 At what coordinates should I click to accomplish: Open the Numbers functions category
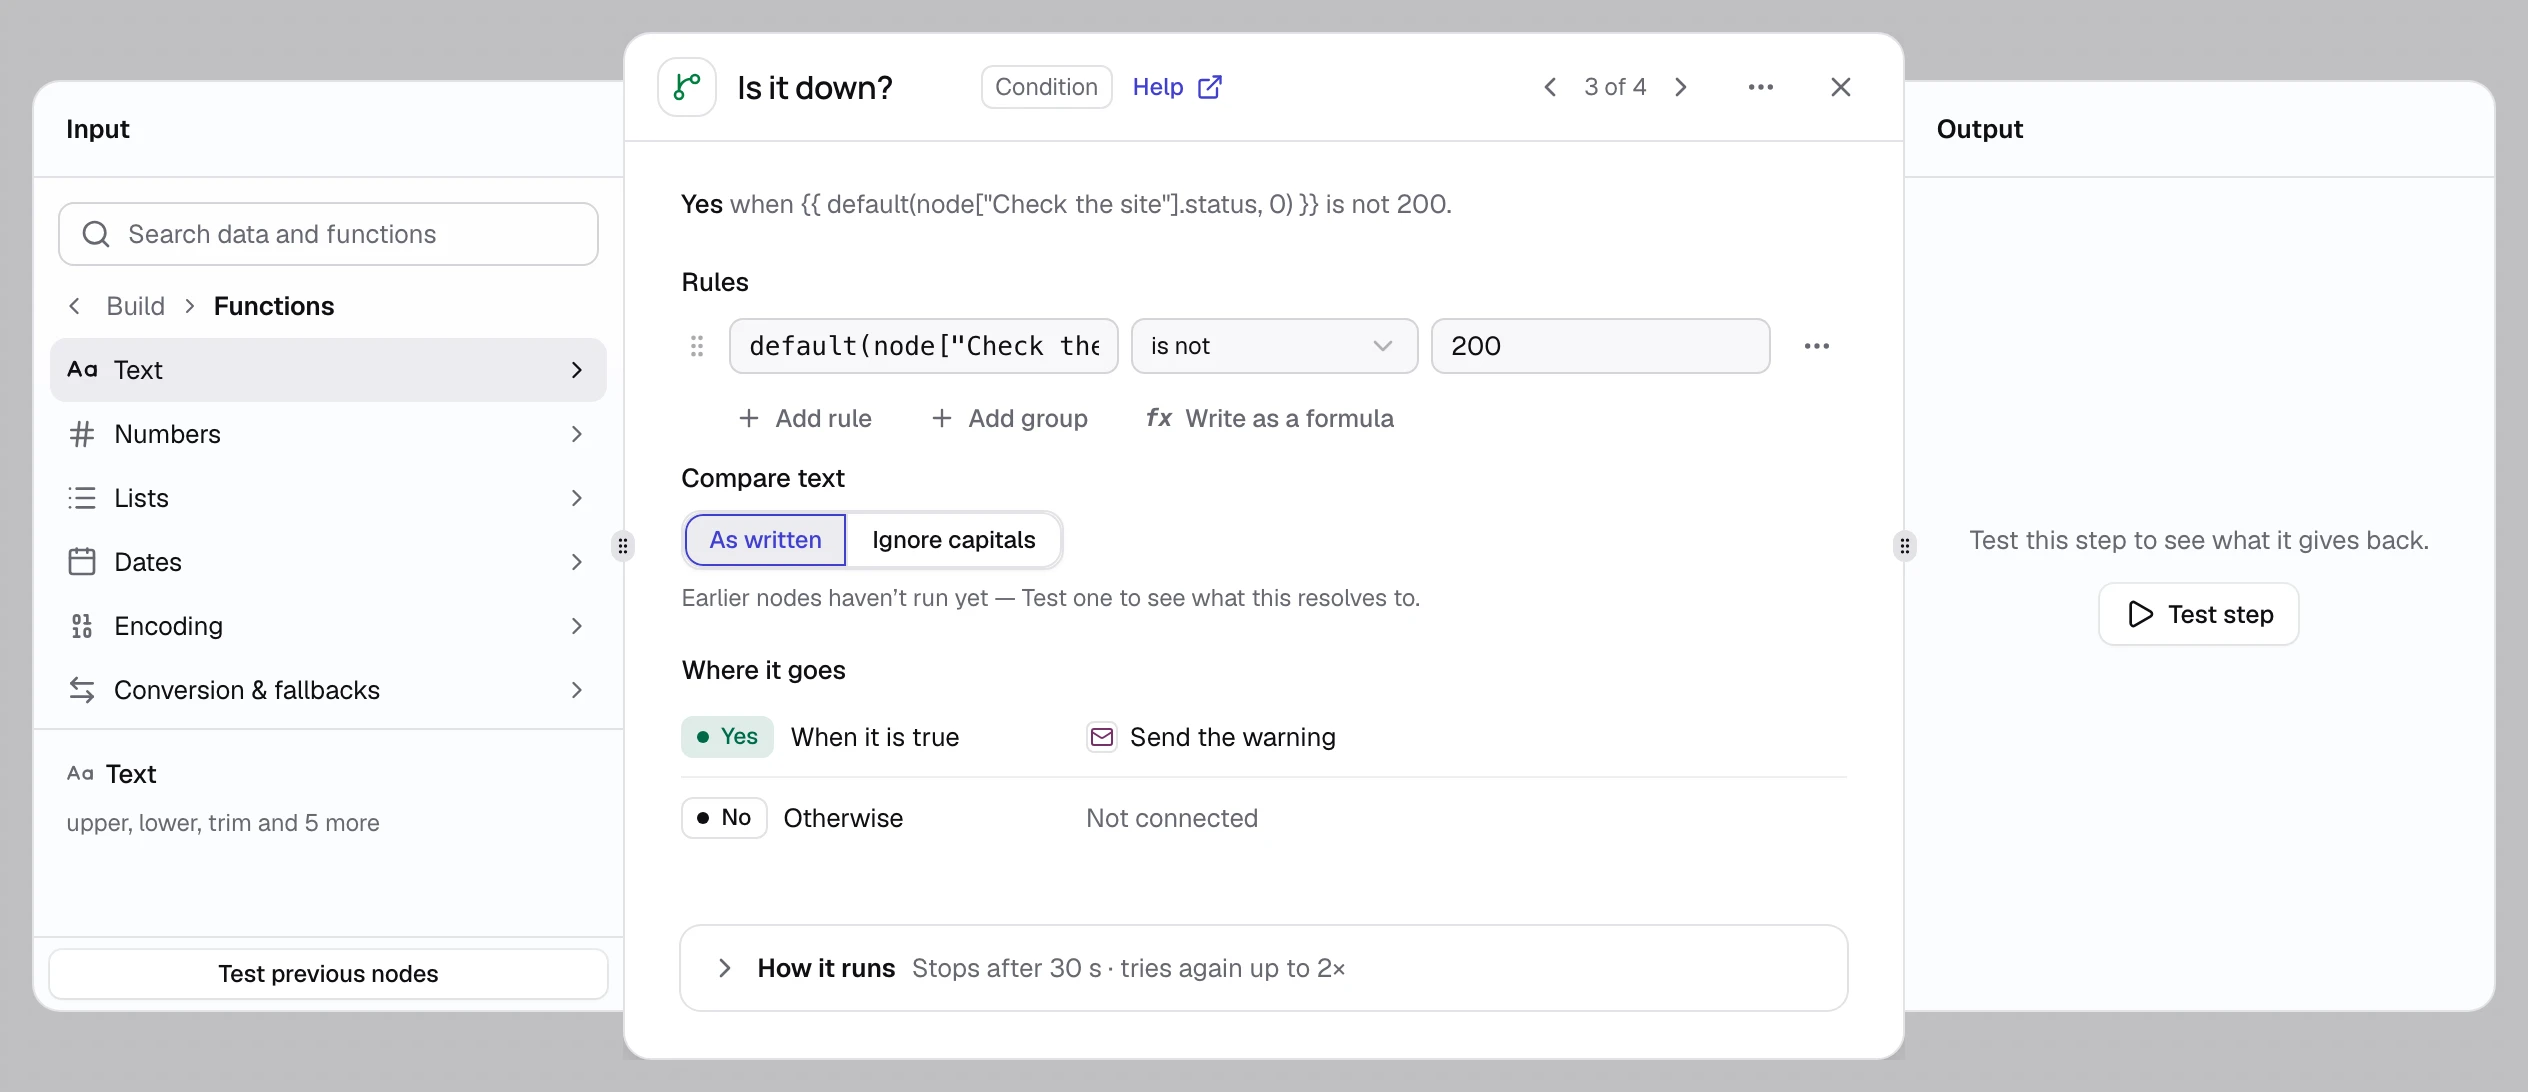coord(328,434)
